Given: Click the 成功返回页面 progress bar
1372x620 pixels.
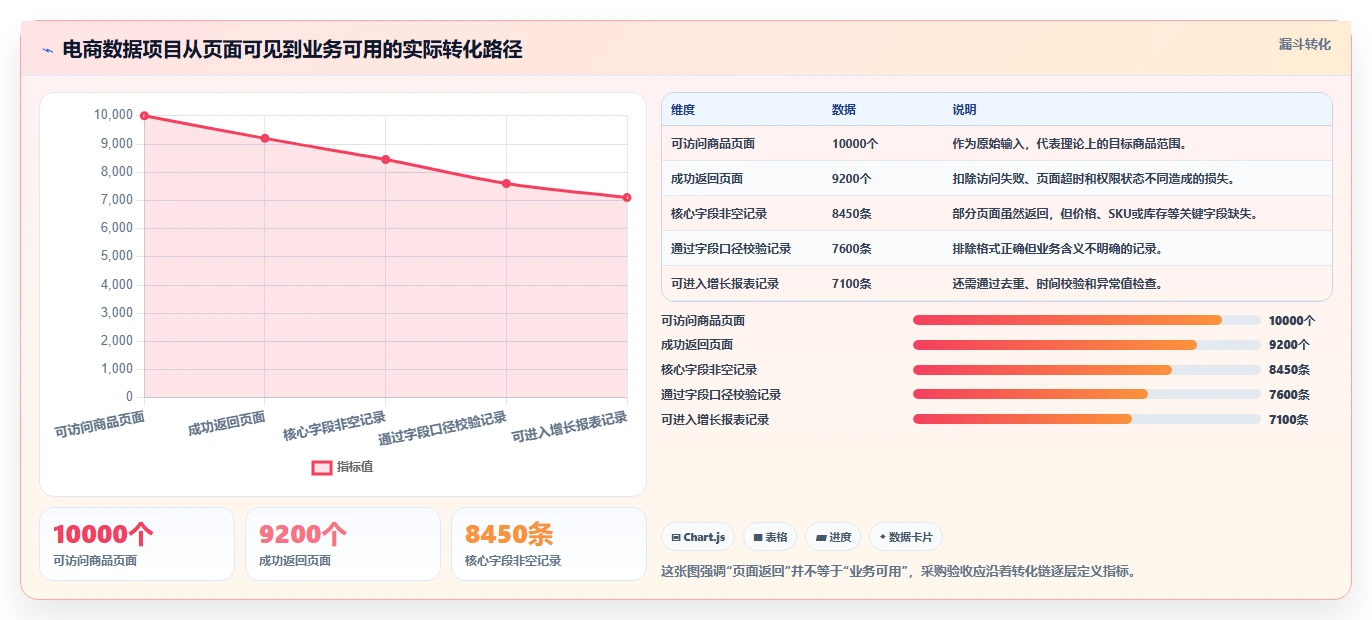Looking at the screenshot, I should tap(1086, 345).
